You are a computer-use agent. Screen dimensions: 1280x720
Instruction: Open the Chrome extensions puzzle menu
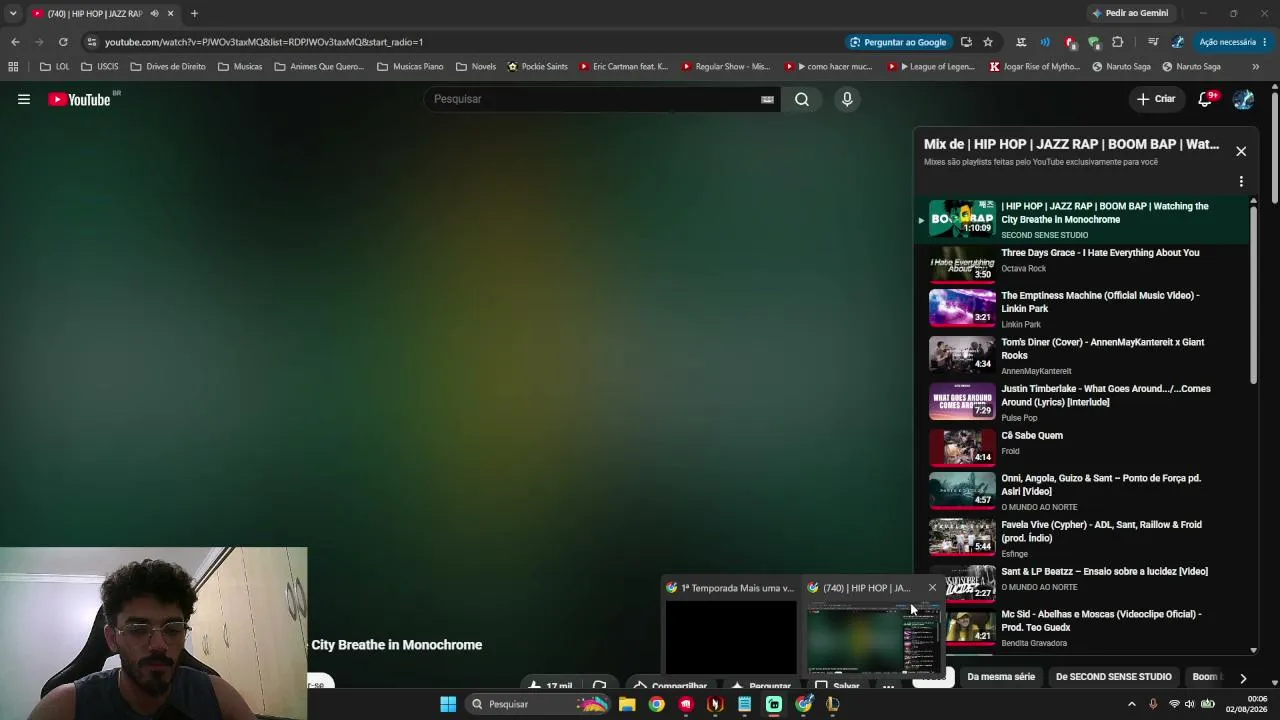pos(1117,42)
